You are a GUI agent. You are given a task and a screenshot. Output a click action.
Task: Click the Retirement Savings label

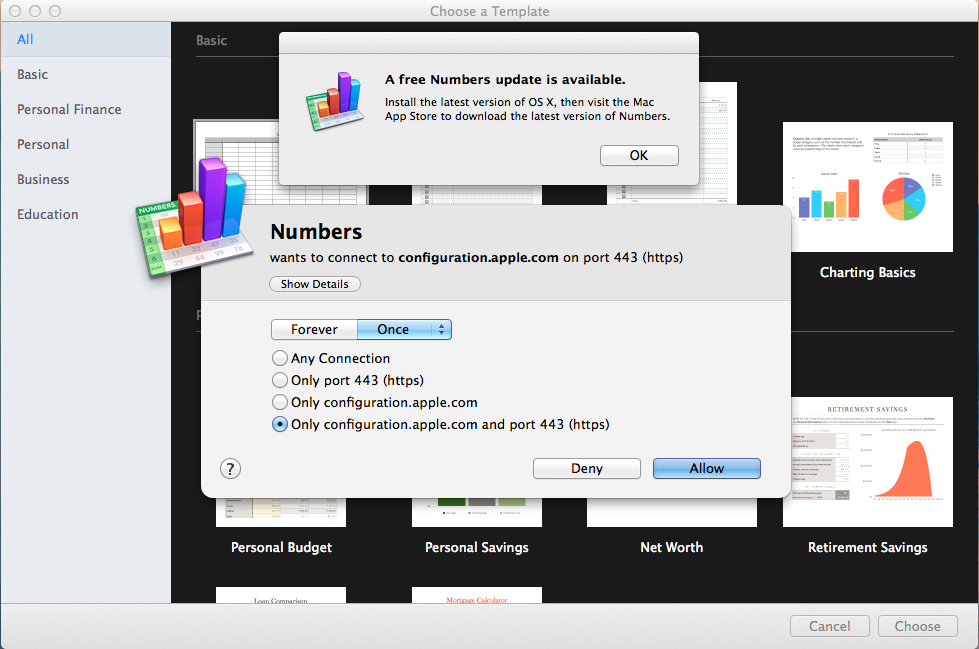point(867,547)
